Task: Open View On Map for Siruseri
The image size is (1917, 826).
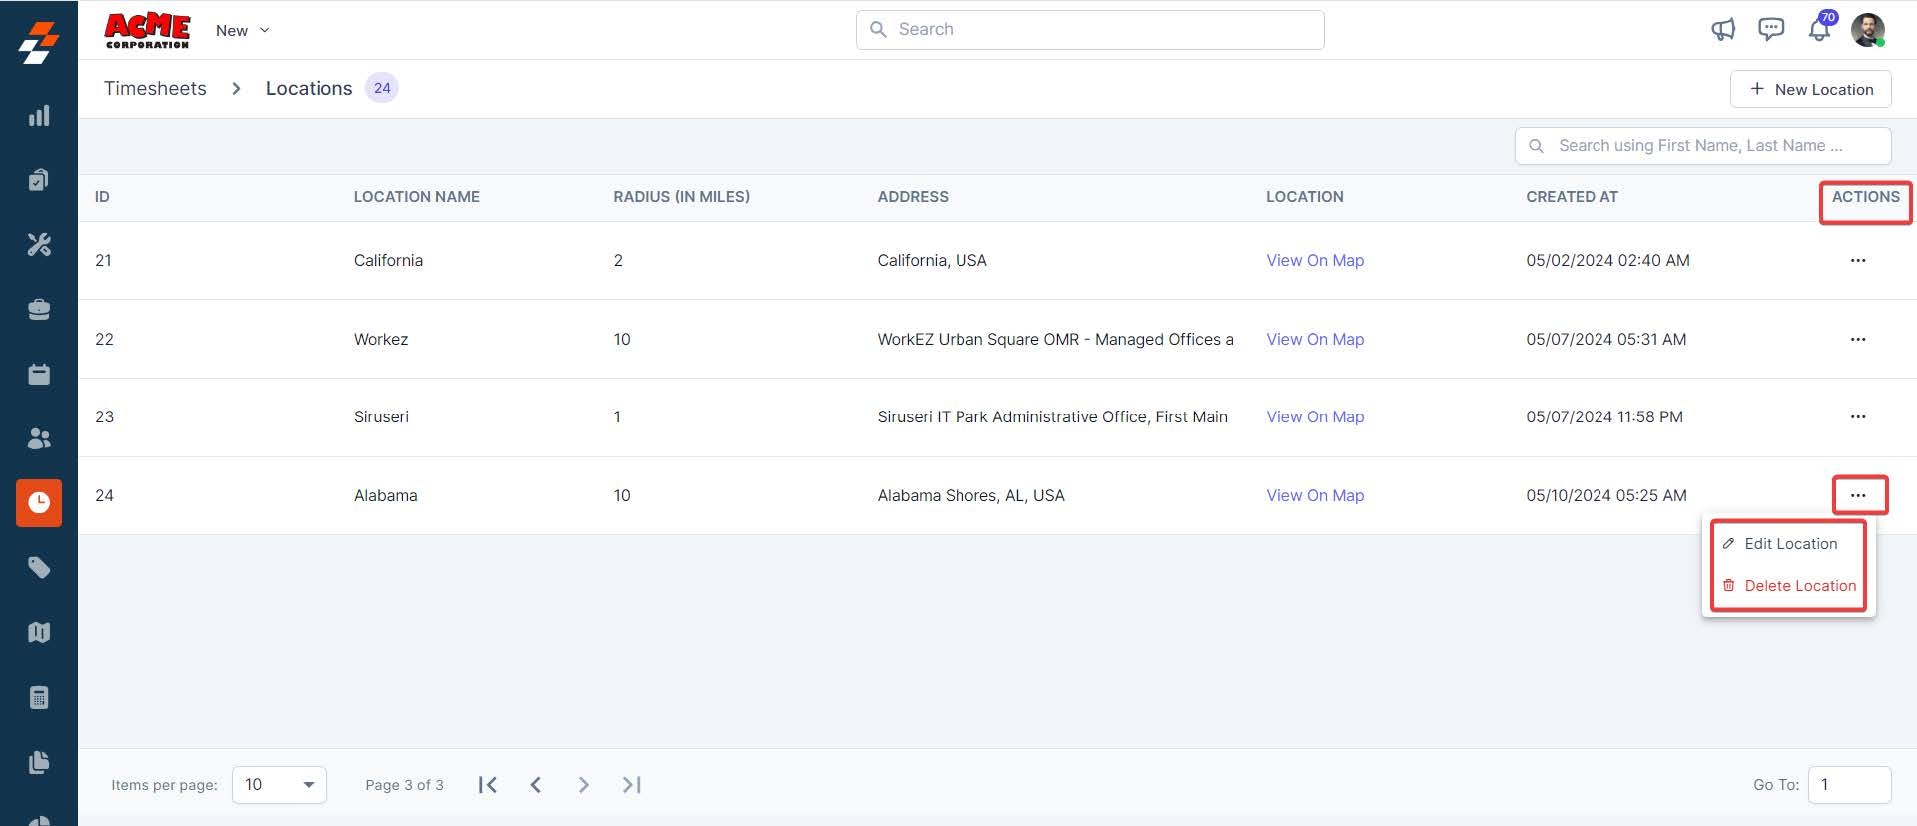Action: point(1315,416)
